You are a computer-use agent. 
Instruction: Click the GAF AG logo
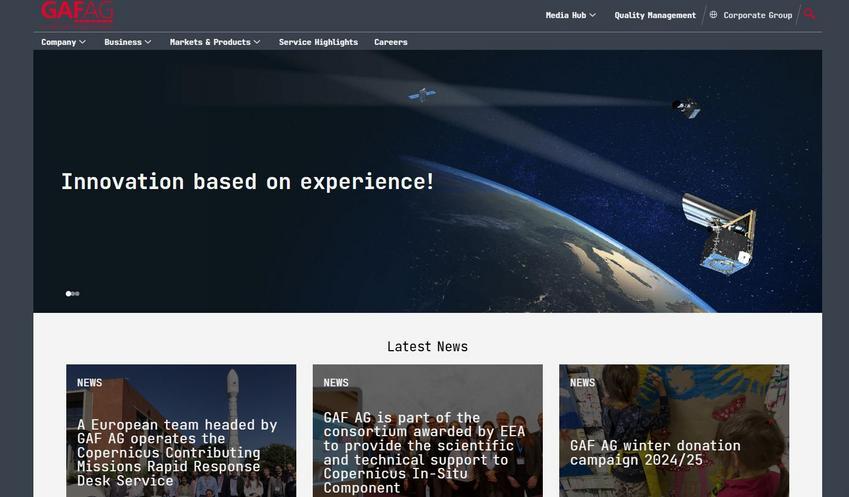(x=77, y=13)
